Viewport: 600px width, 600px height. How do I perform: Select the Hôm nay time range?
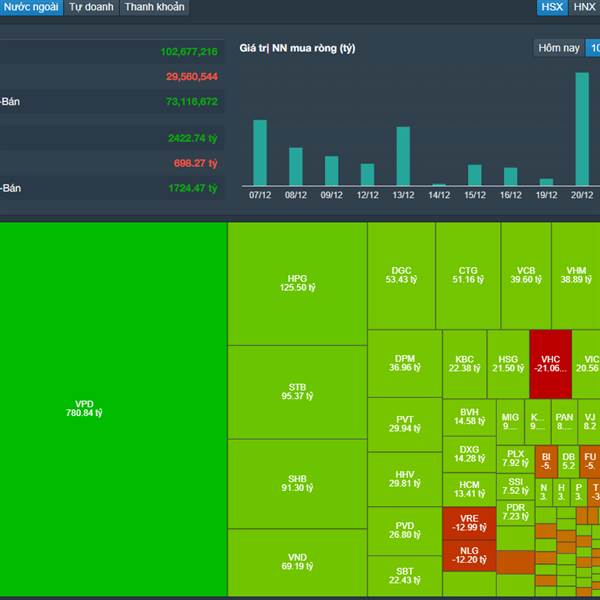[559, 48]
